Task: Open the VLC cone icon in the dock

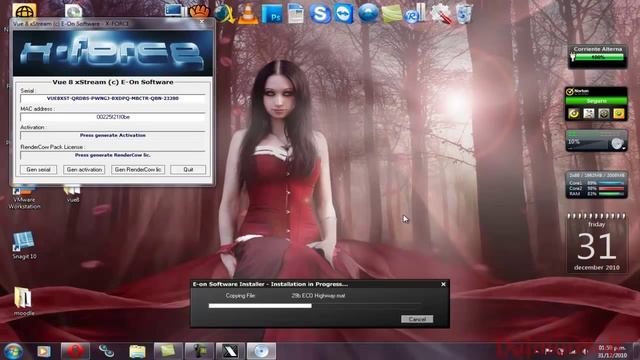Action: (x=248, y=13)
